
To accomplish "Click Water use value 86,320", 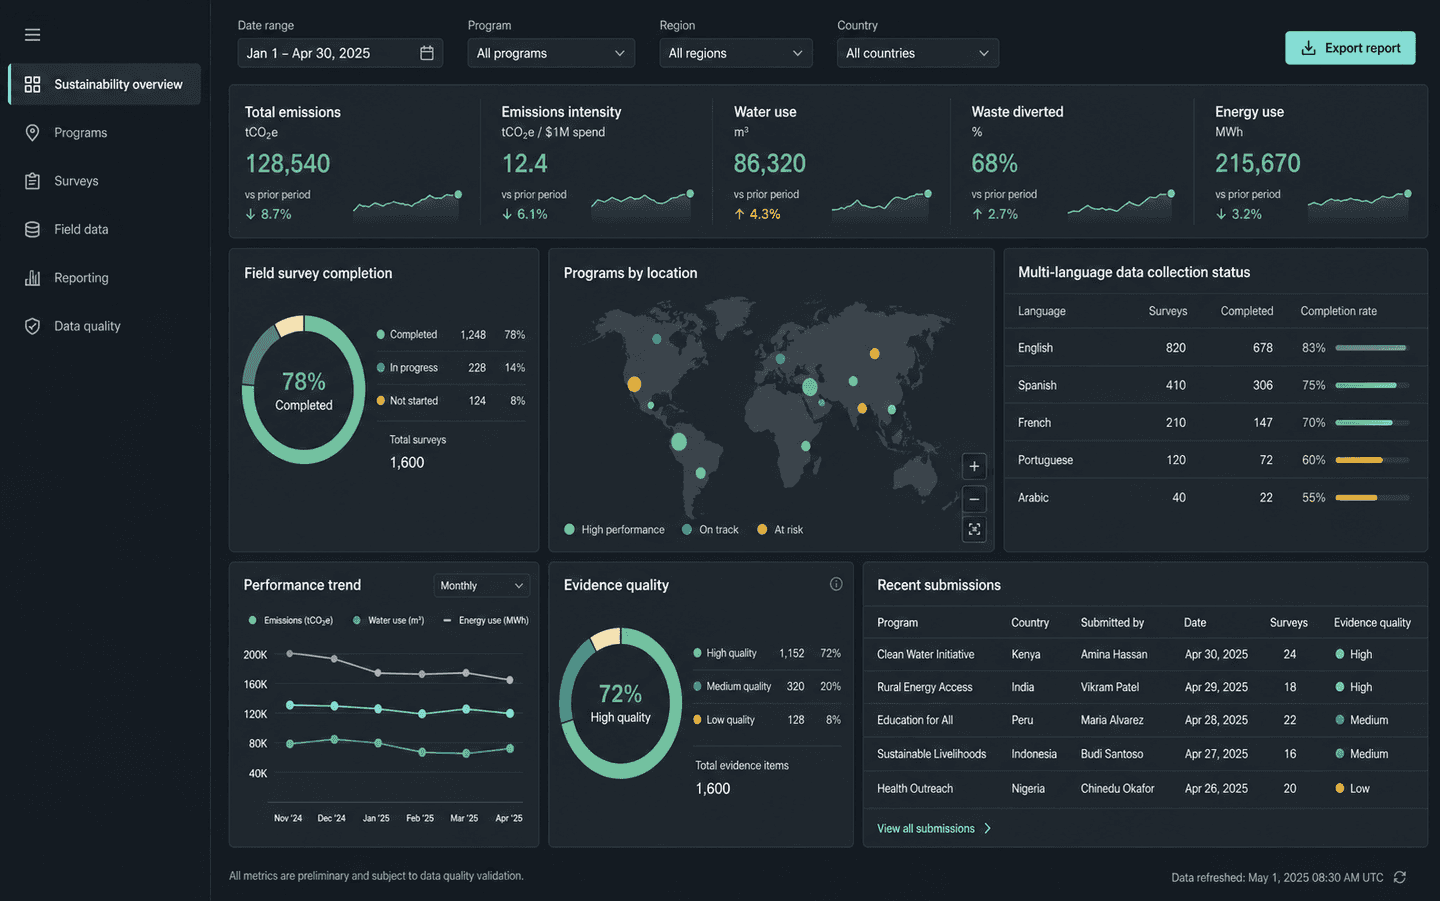I will (770, 163).
